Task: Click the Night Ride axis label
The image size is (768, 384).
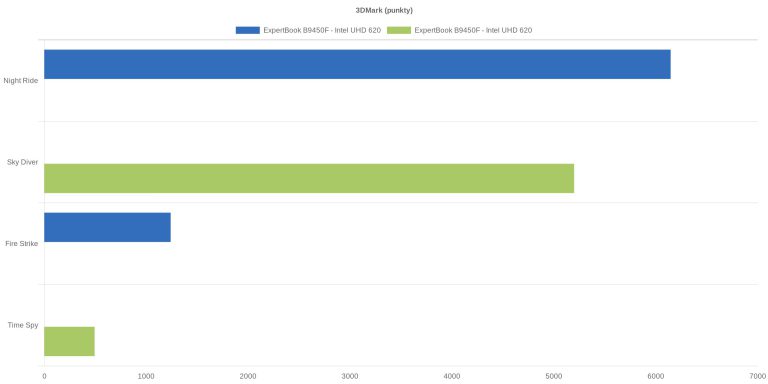Action: (21, 81)
